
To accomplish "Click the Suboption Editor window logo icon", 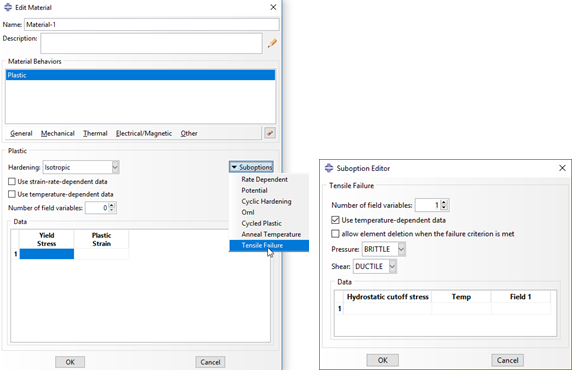I will [329, 168].
